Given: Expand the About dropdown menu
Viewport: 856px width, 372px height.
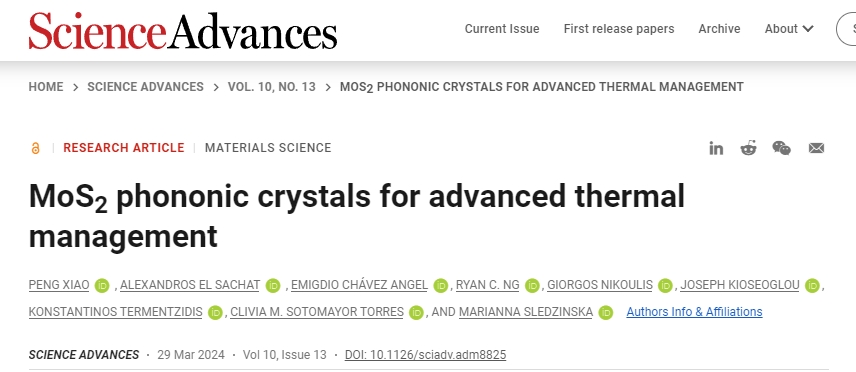Looking at the screenshot, I should [789, 29].
